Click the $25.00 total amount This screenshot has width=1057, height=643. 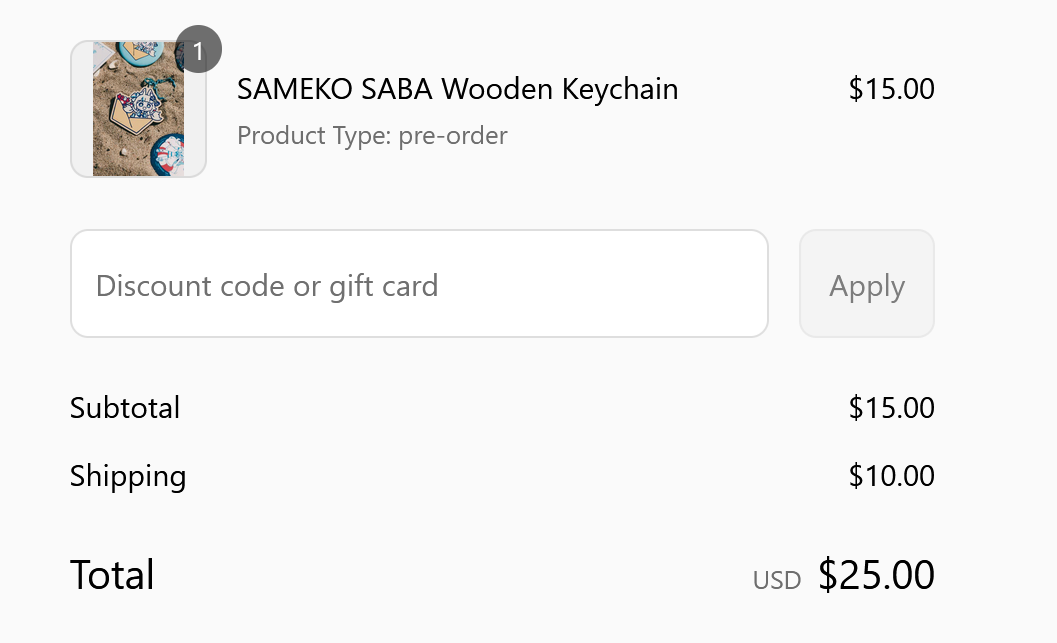(876, 575)
